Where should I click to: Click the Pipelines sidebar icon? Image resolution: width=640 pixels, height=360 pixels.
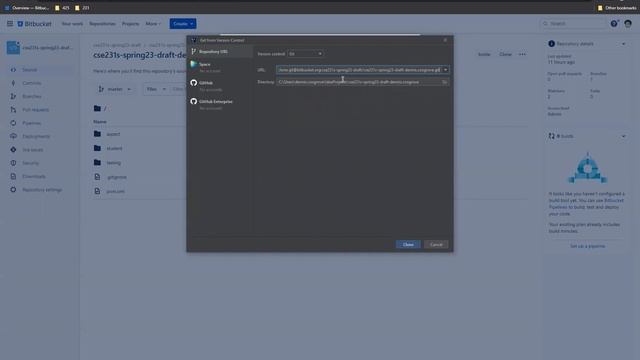pos(13,123)
